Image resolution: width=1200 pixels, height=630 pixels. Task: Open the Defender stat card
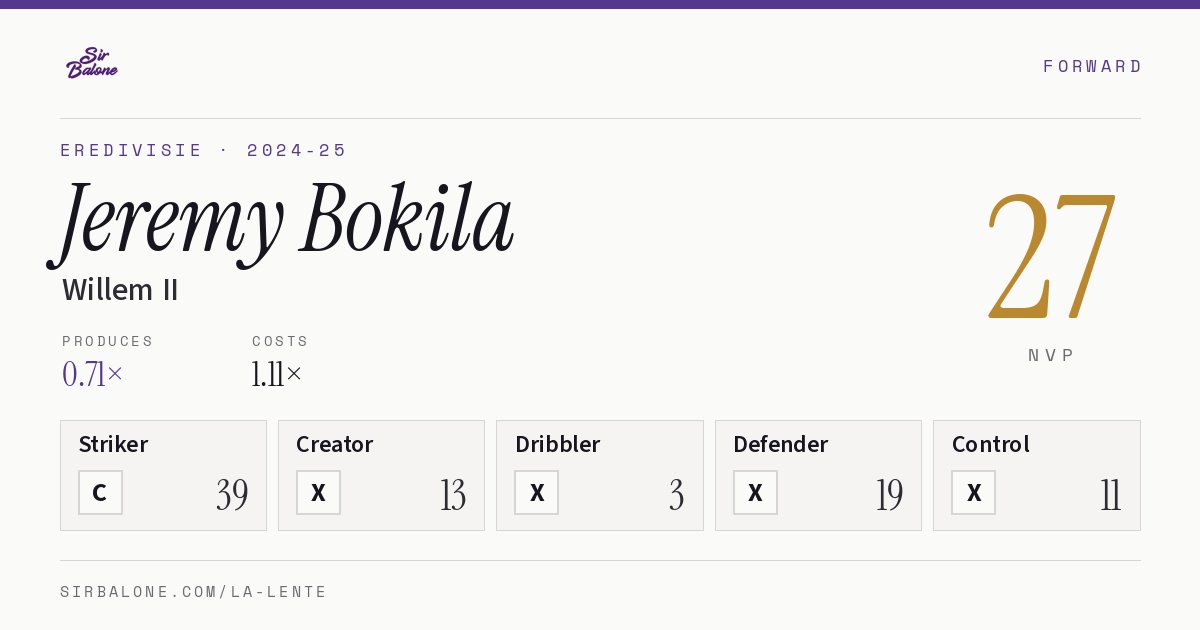[818, 475]
